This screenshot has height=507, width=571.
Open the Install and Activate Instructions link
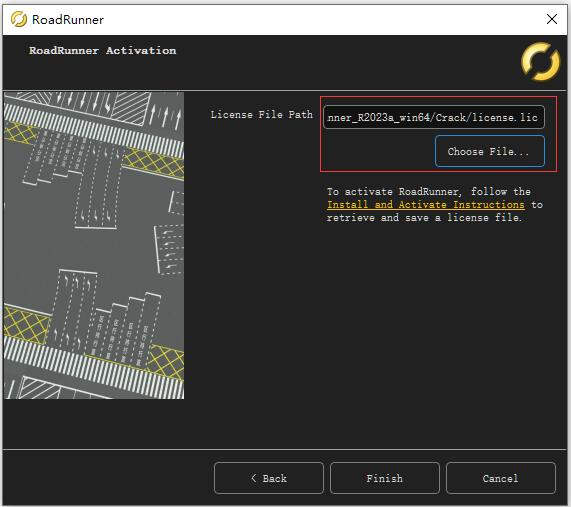pos(425,204)
